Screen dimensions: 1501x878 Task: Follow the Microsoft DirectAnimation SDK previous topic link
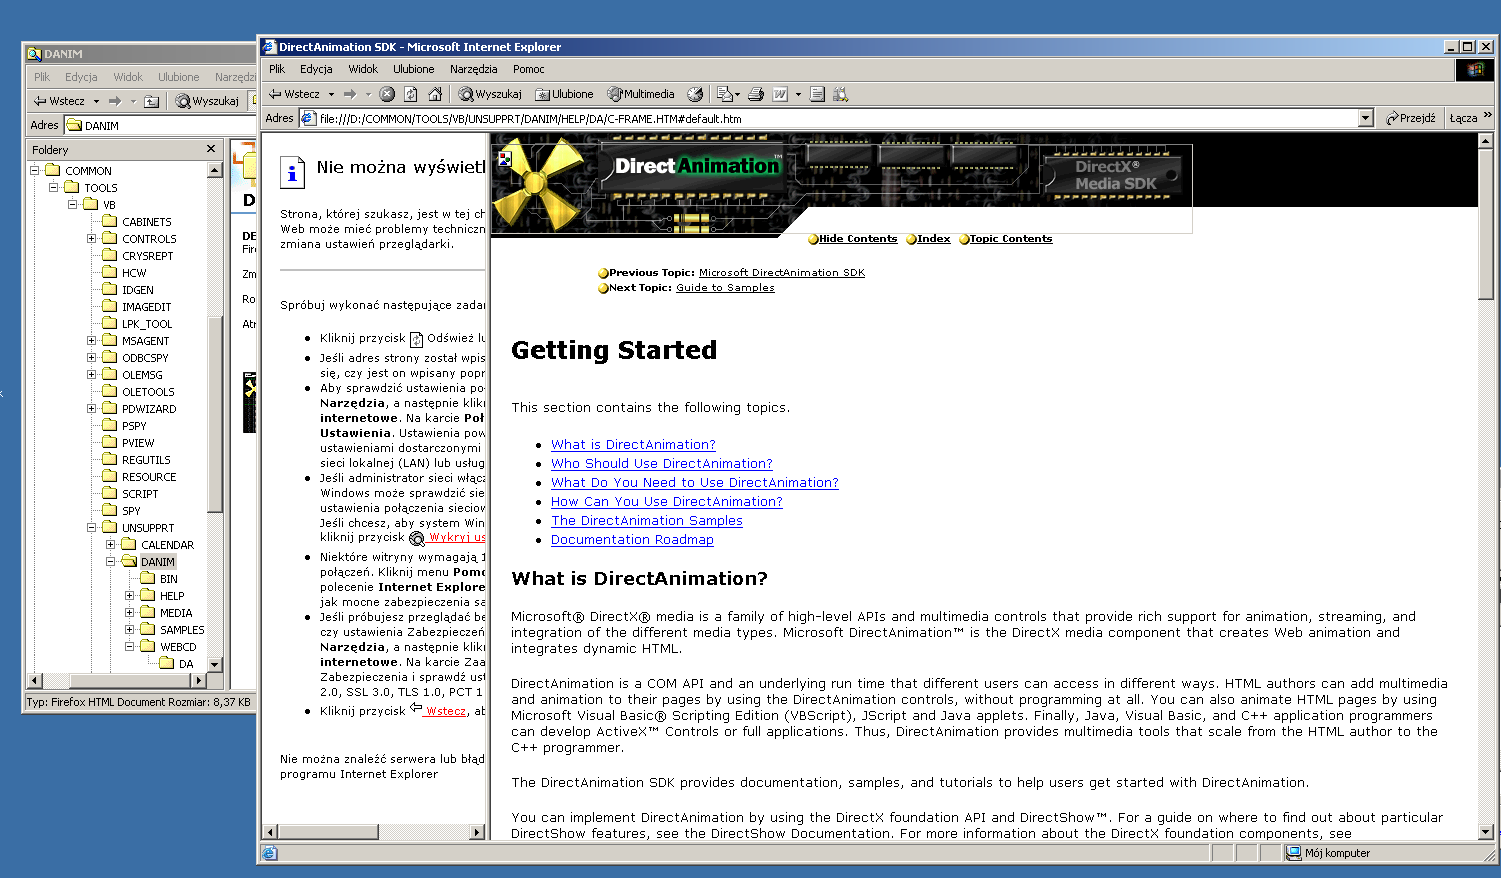click(782, 273)
